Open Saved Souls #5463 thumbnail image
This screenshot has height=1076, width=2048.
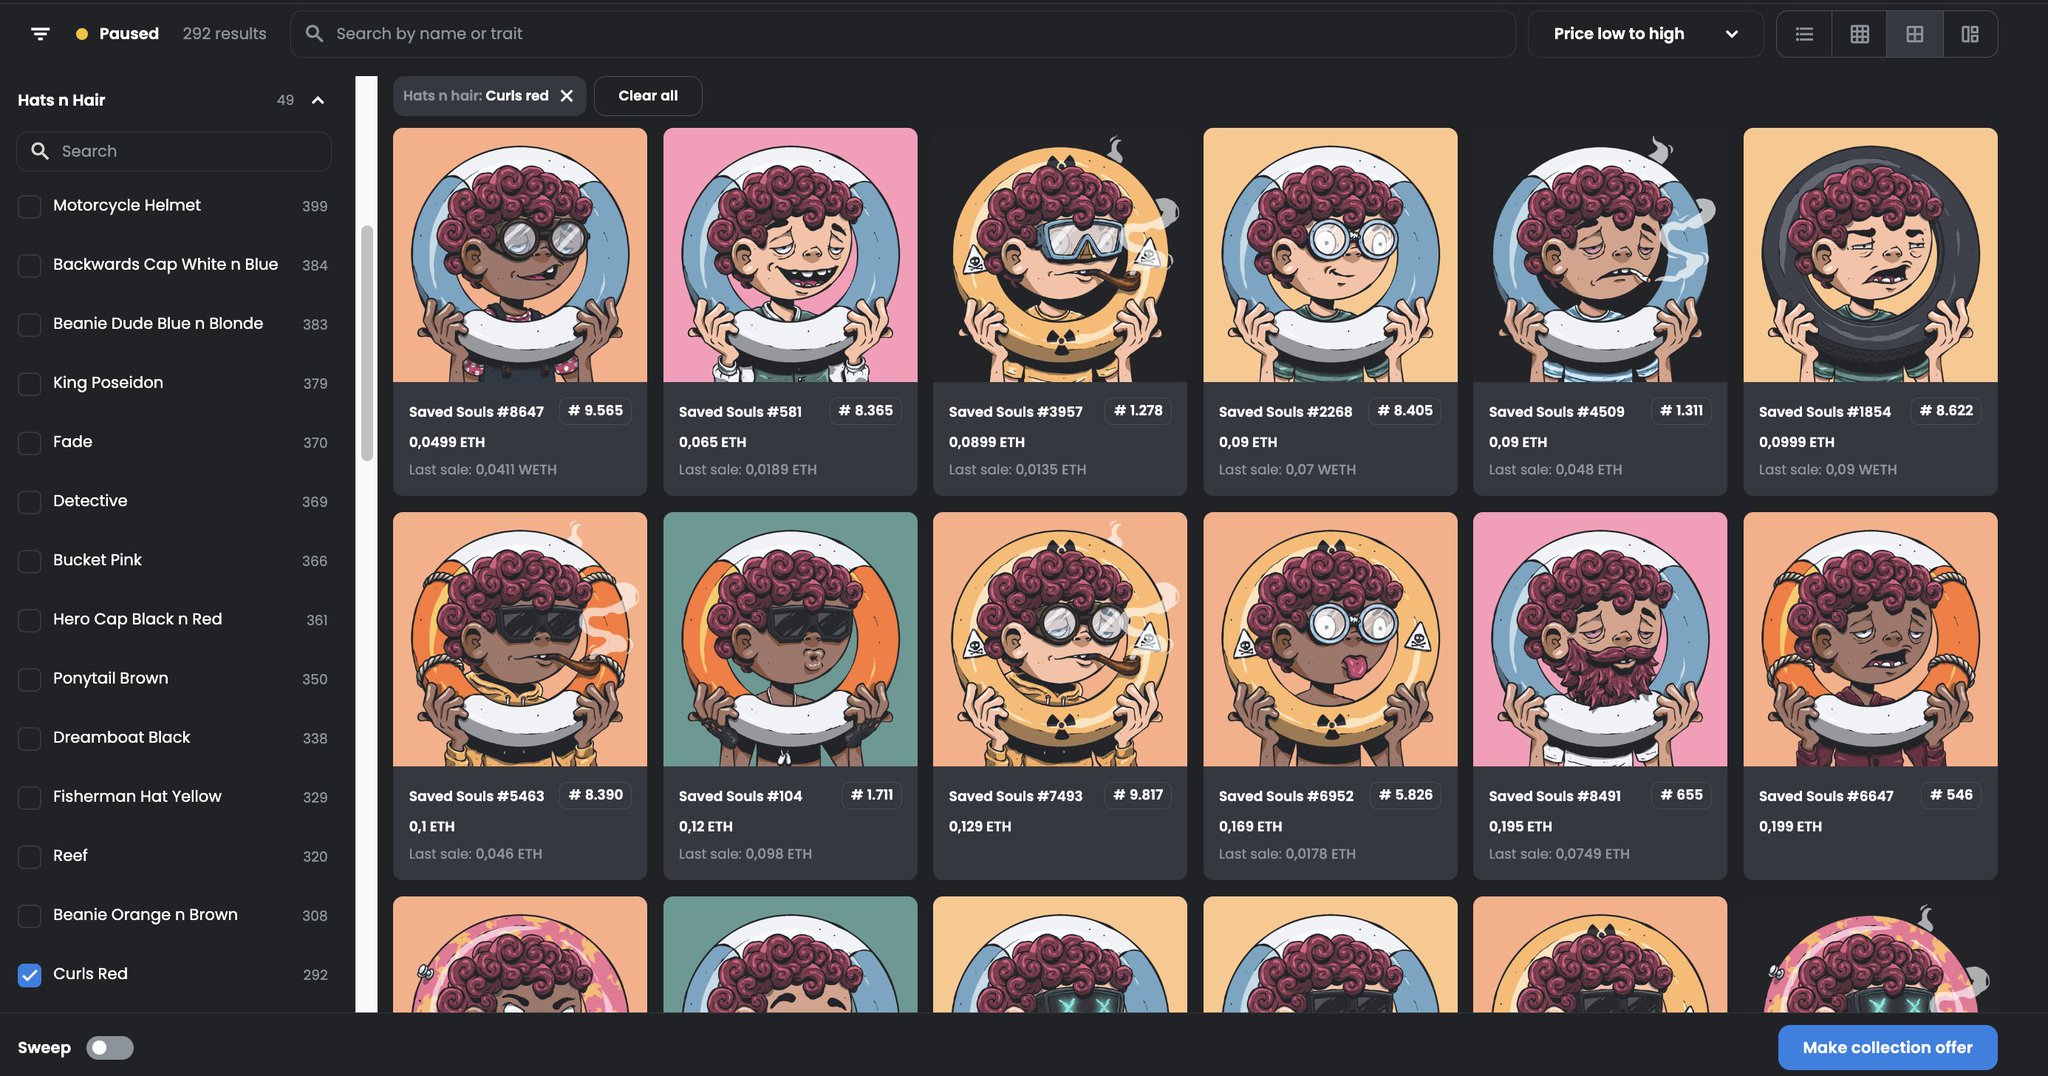[x=520, y=640]
